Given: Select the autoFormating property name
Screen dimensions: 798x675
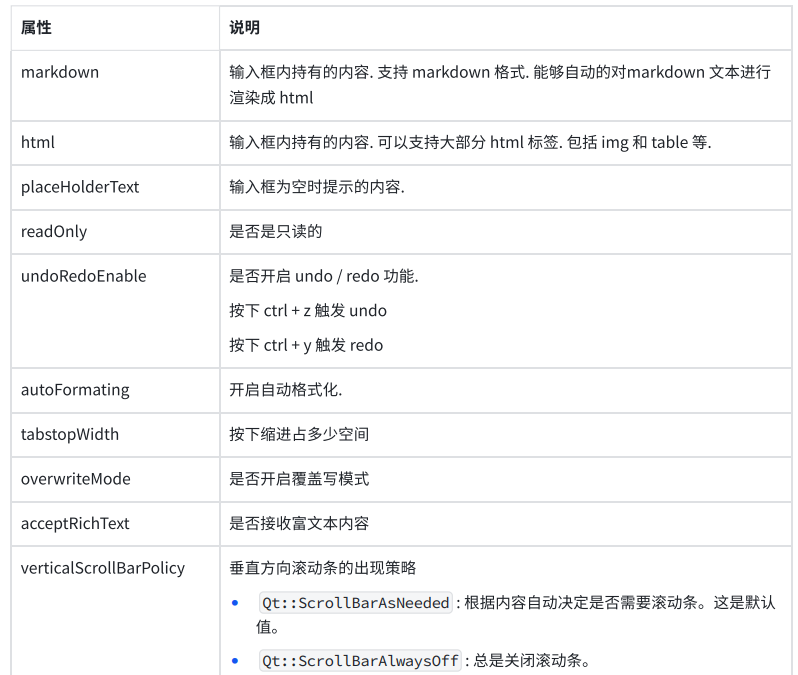Looking at the screenshot, I should [x=75, y=390].
